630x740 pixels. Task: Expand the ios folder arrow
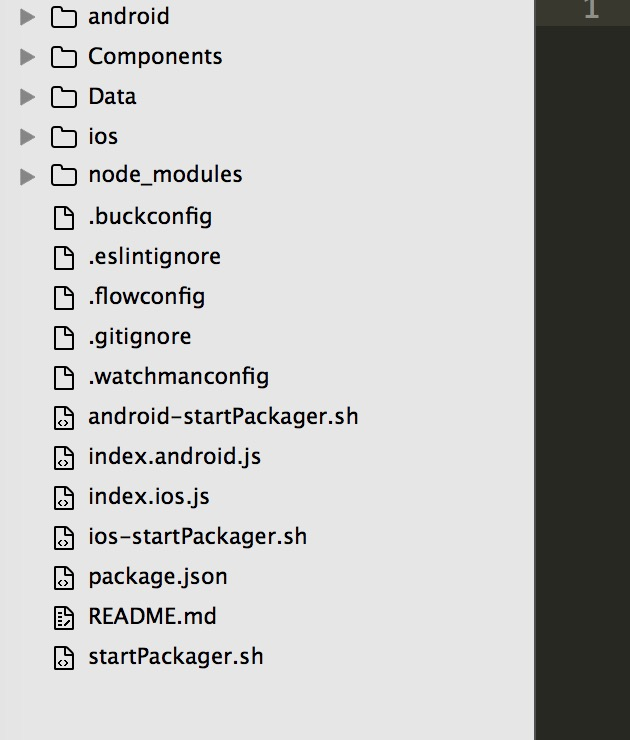[27, 137]
